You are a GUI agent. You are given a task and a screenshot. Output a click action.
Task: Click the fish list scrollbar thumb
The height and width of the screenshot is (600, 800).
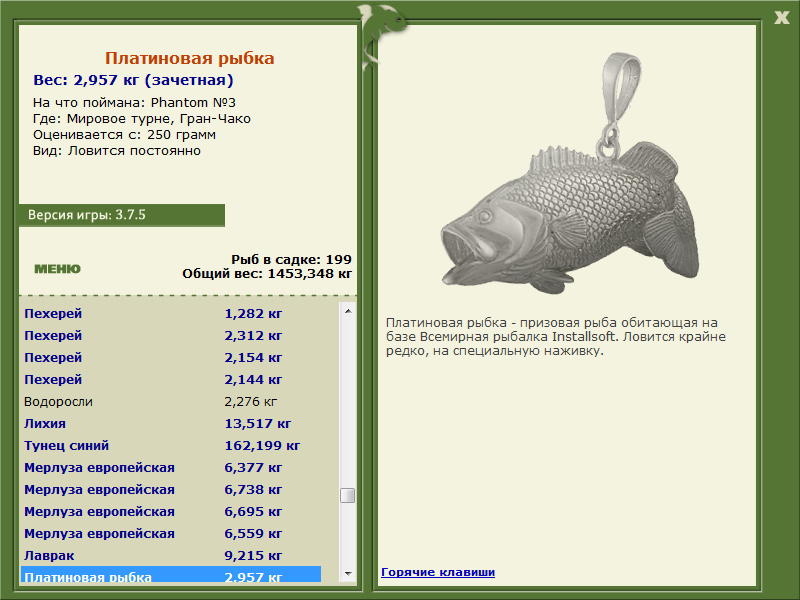(x=347, y=495)
